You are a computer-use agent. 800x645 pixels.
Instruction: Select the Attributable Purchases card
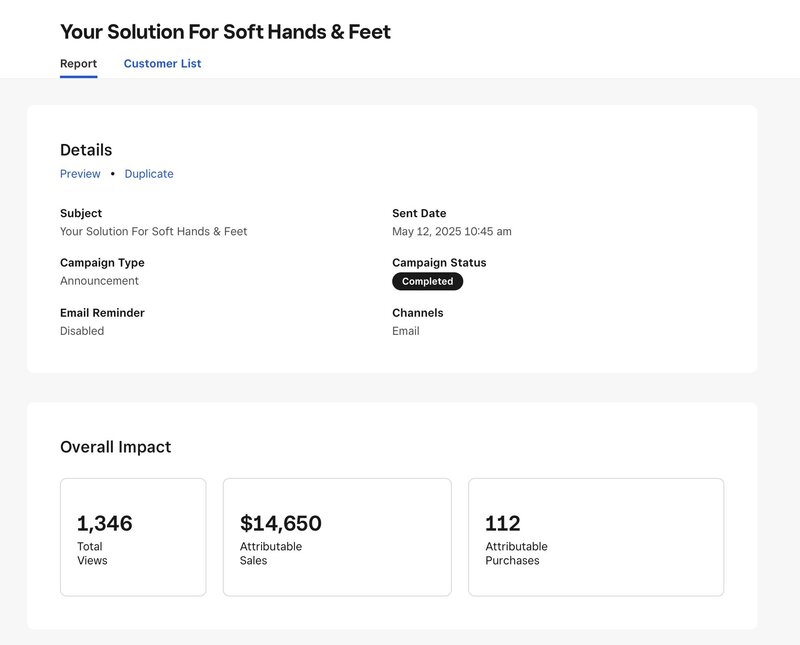[x=596, y=537]
